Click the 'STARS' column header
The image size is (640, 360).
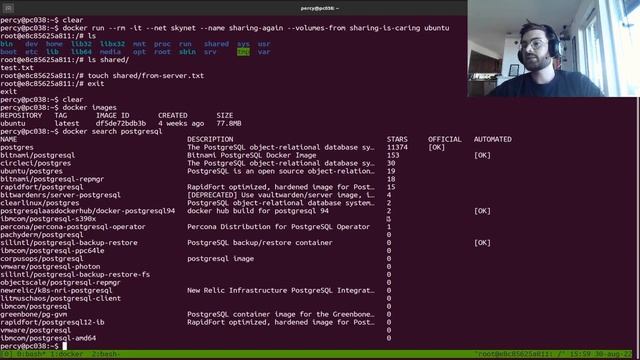coord(397,140)
